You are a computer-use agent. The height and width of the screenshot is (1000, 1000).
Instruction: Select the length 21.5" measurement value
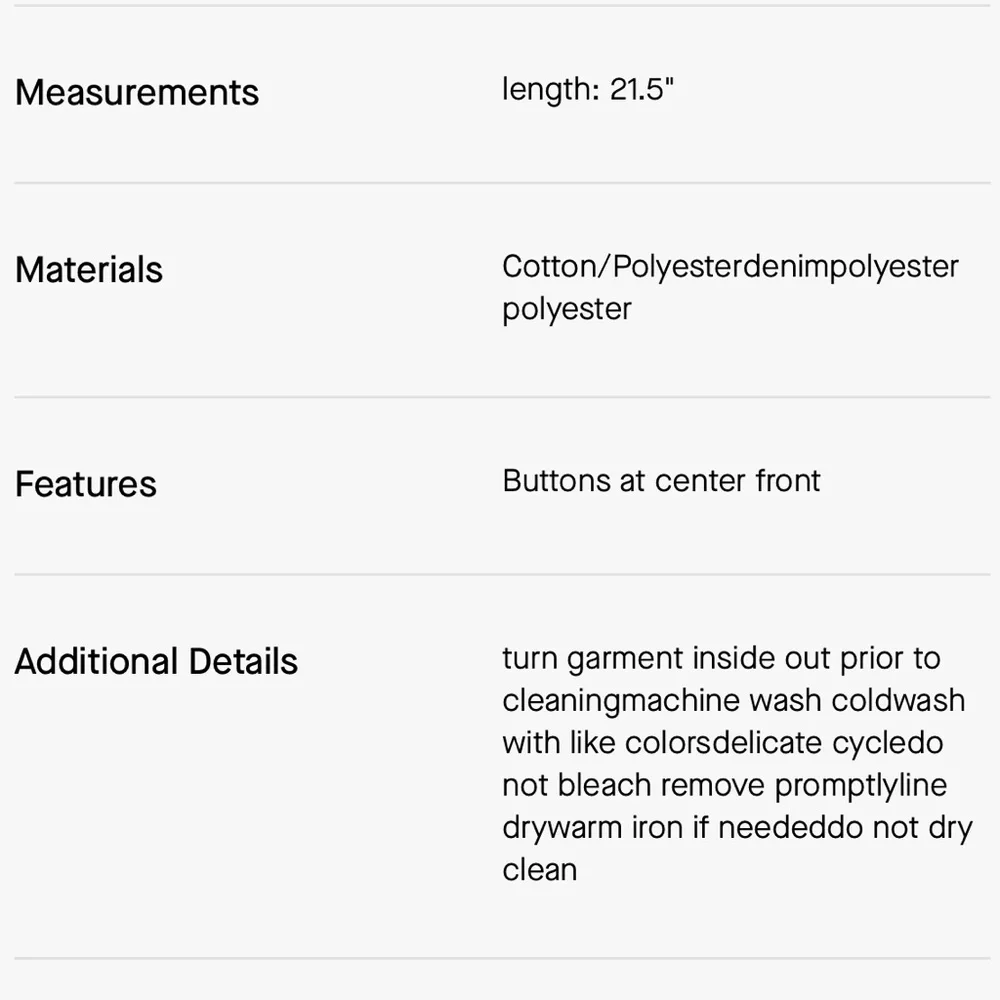(588, 89)
